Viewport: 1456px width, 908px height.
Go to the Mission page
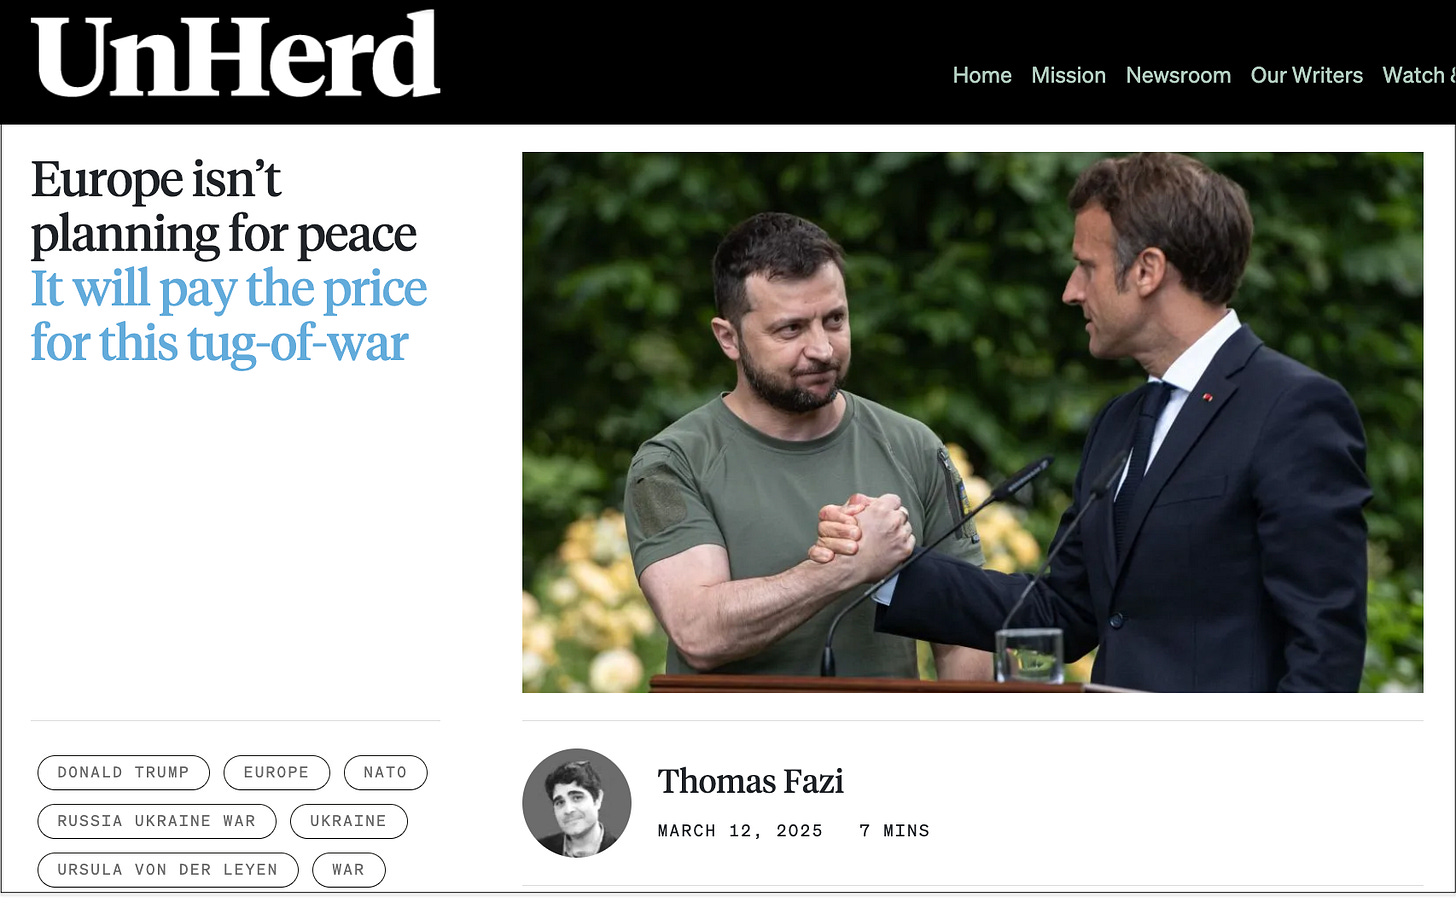[x=1068, y=75]
